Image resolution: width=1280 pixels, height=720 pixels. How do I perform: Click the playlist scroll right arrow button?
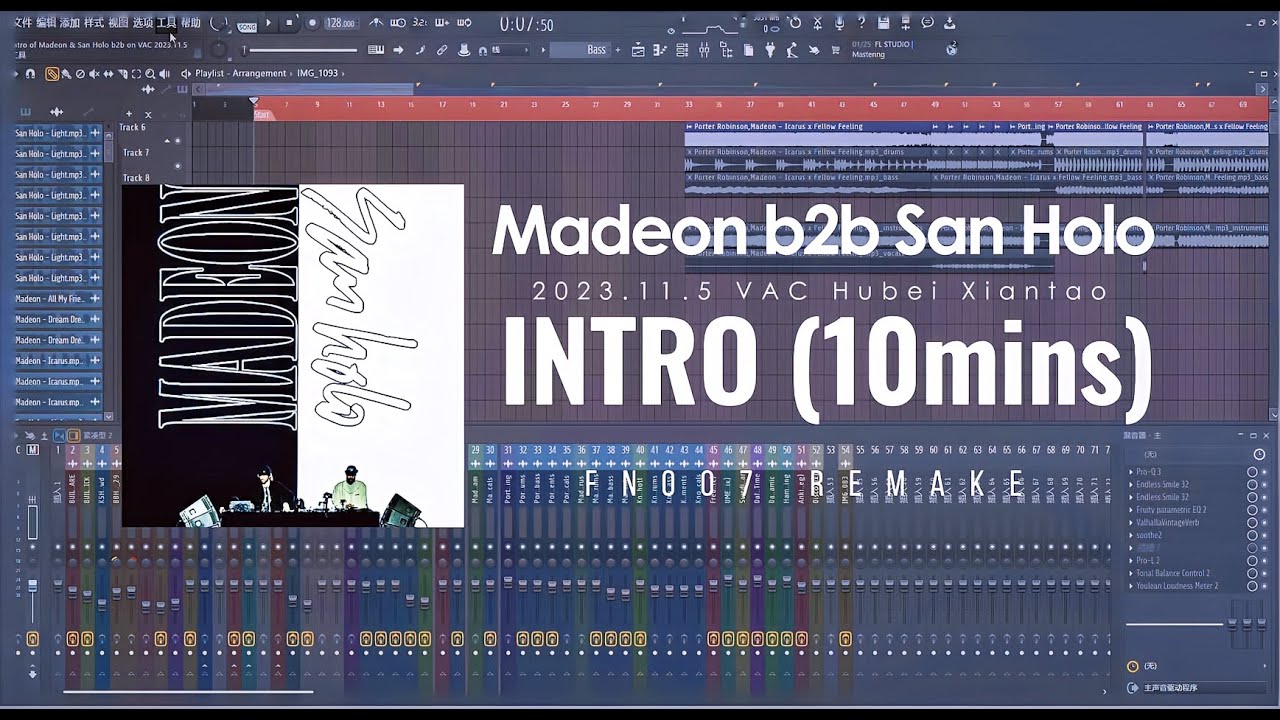tap(1263, 88)
